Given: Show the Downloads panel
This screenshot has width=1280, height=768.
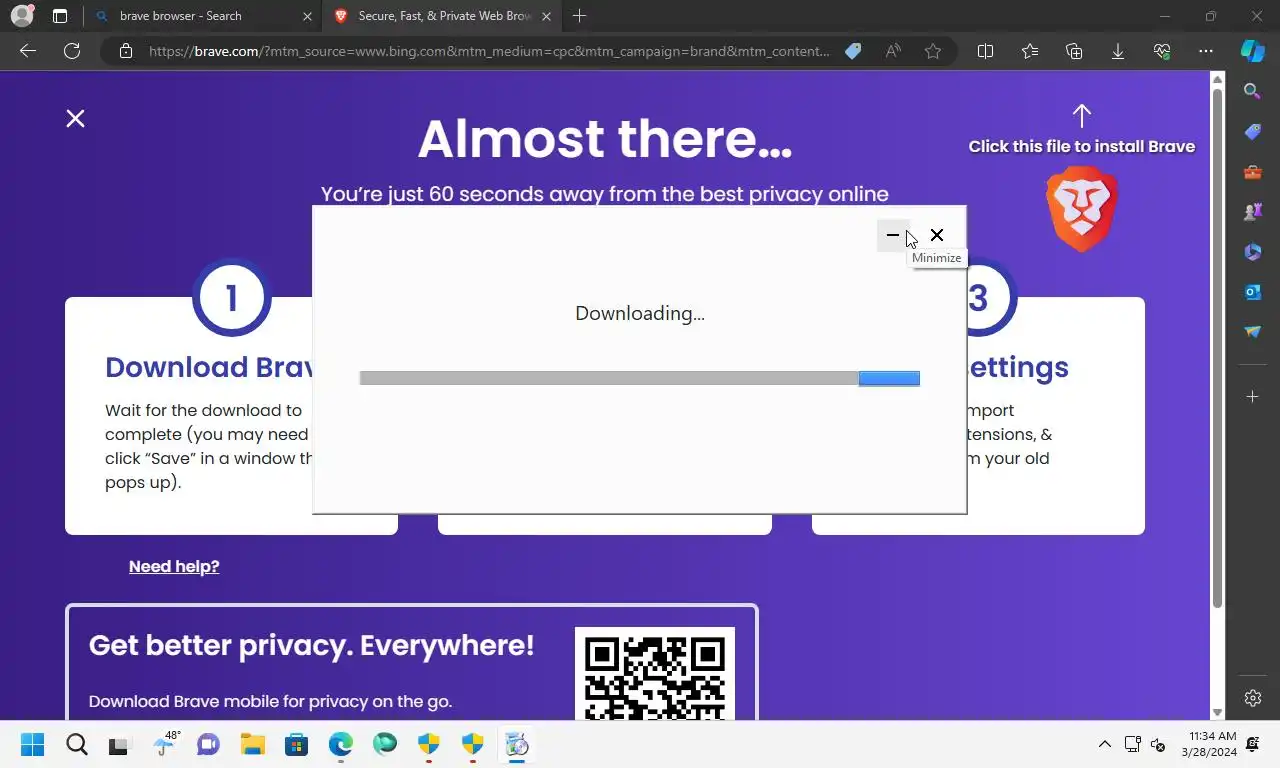Looking at the screenshot, I should tap(1118, 51).
